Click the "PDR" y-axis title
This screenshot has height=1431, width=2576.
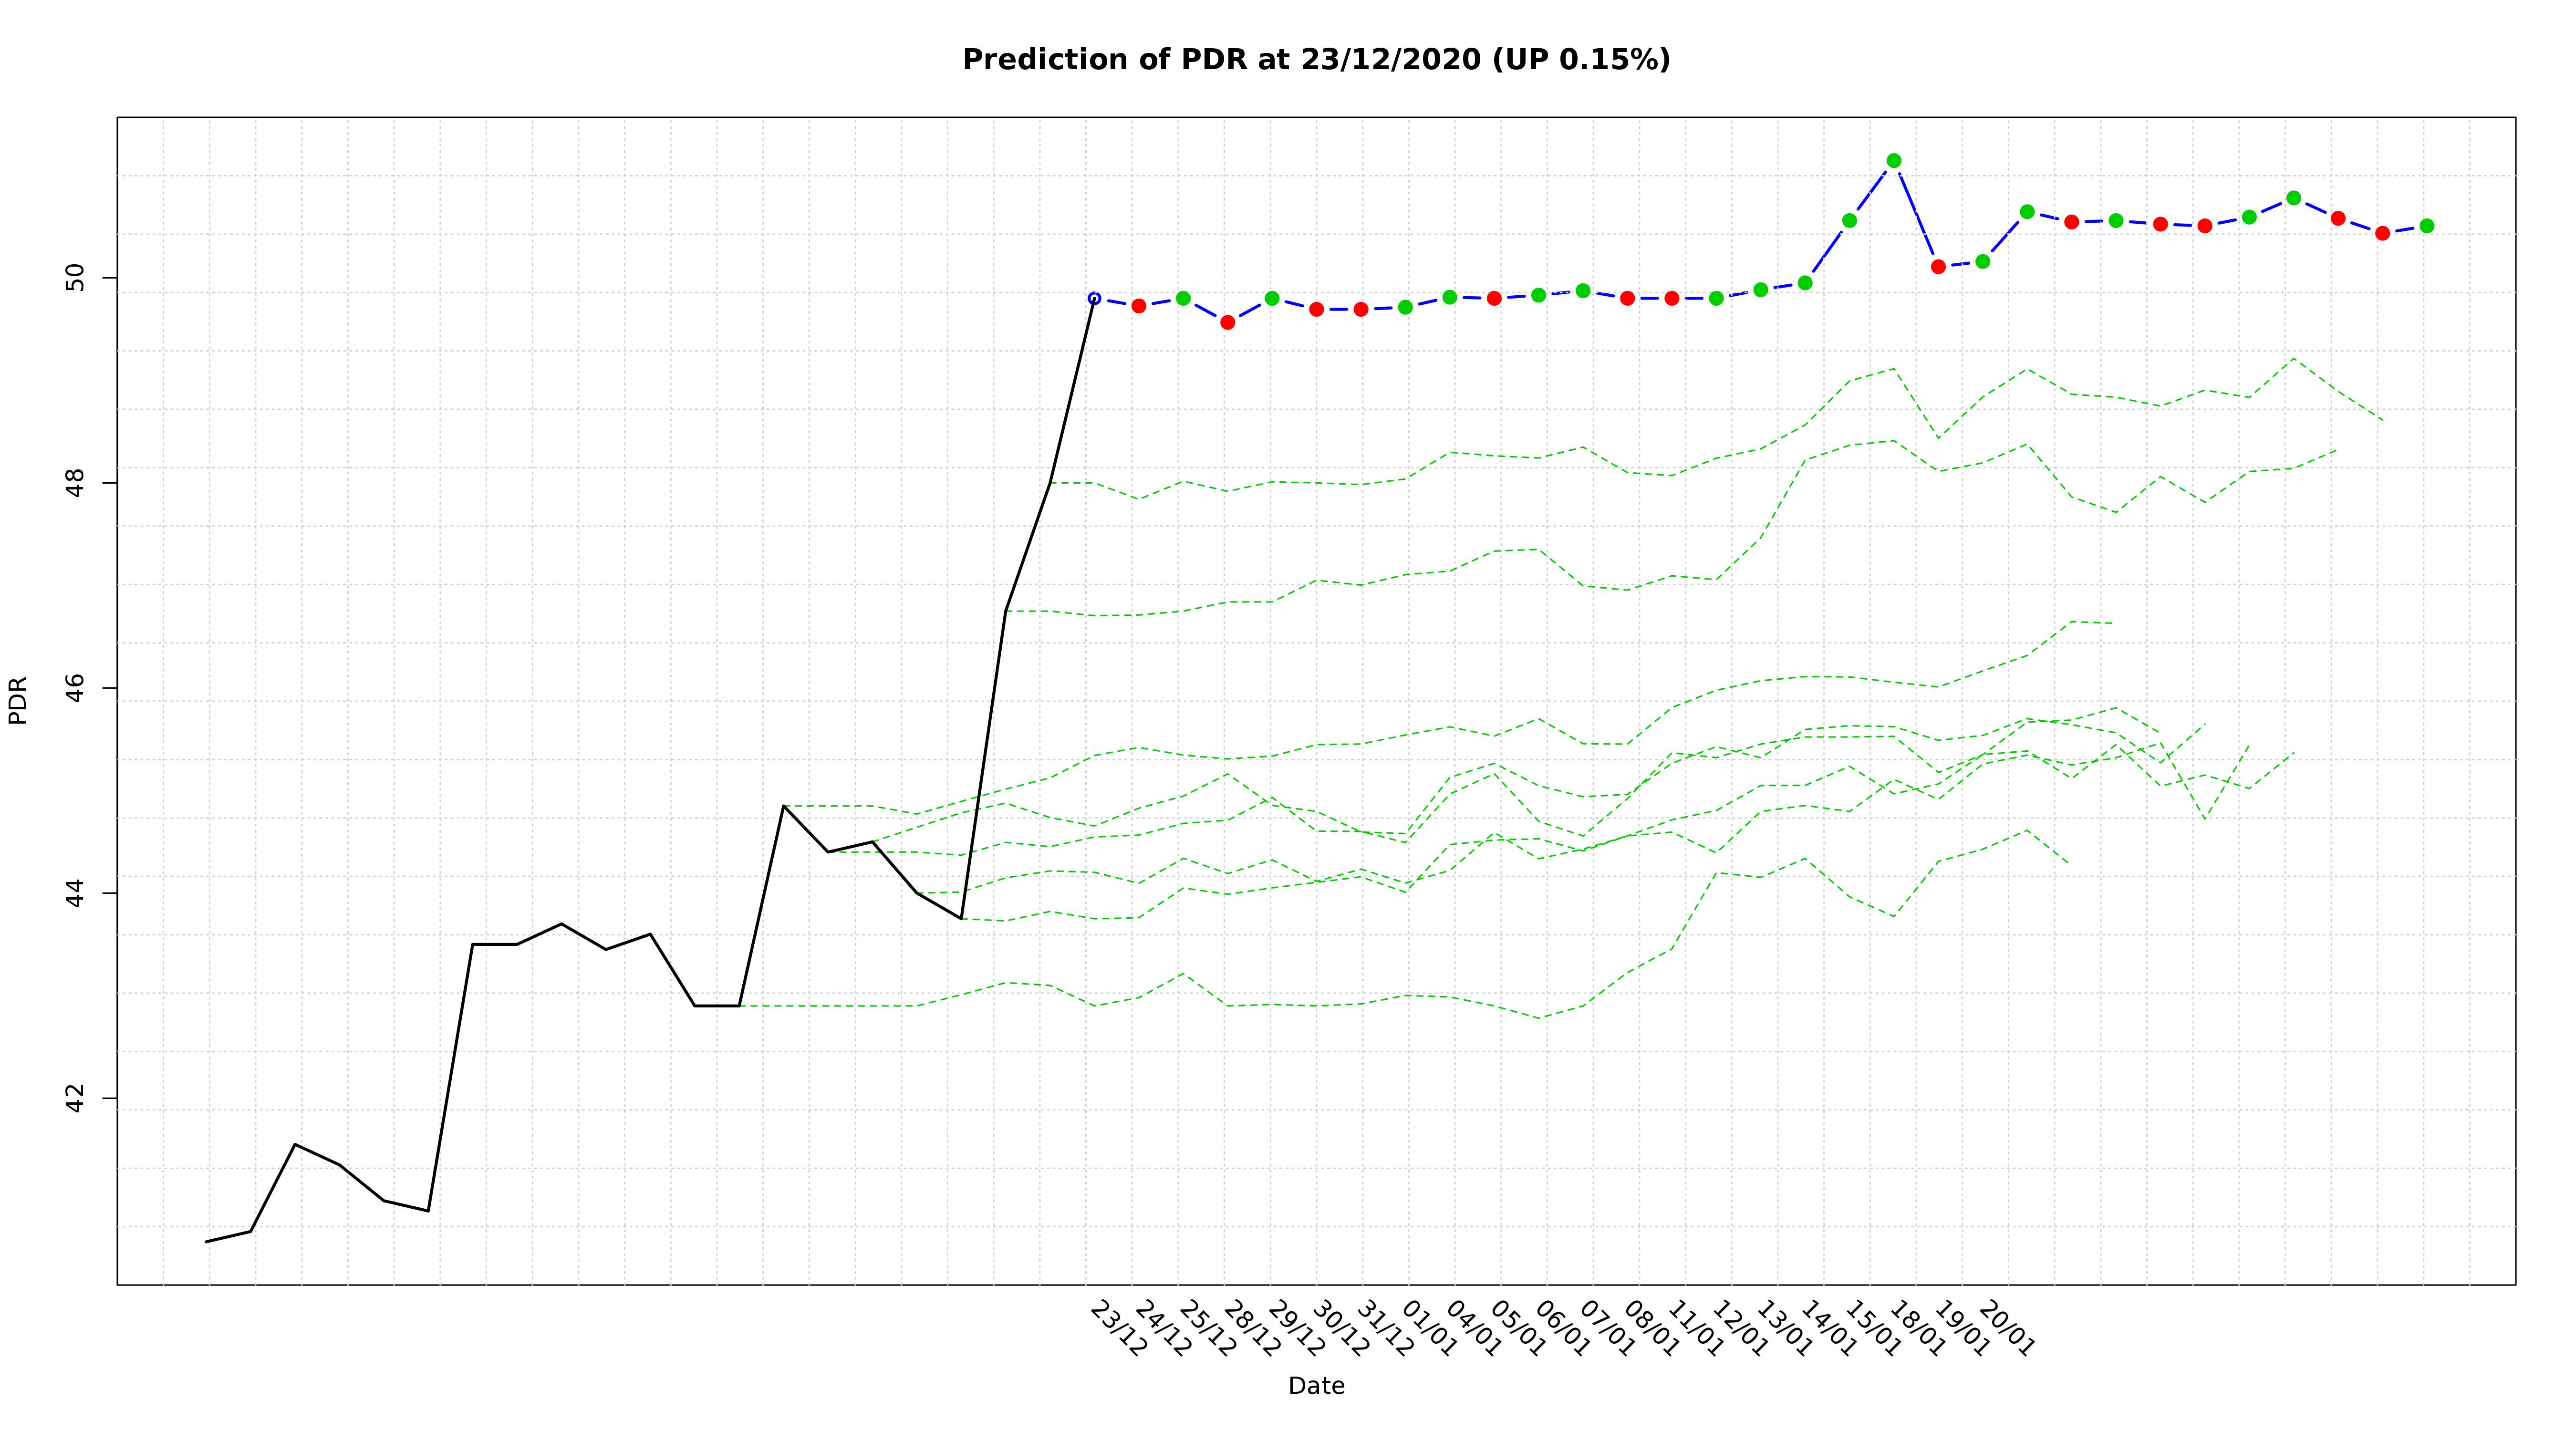coord(18,700)
